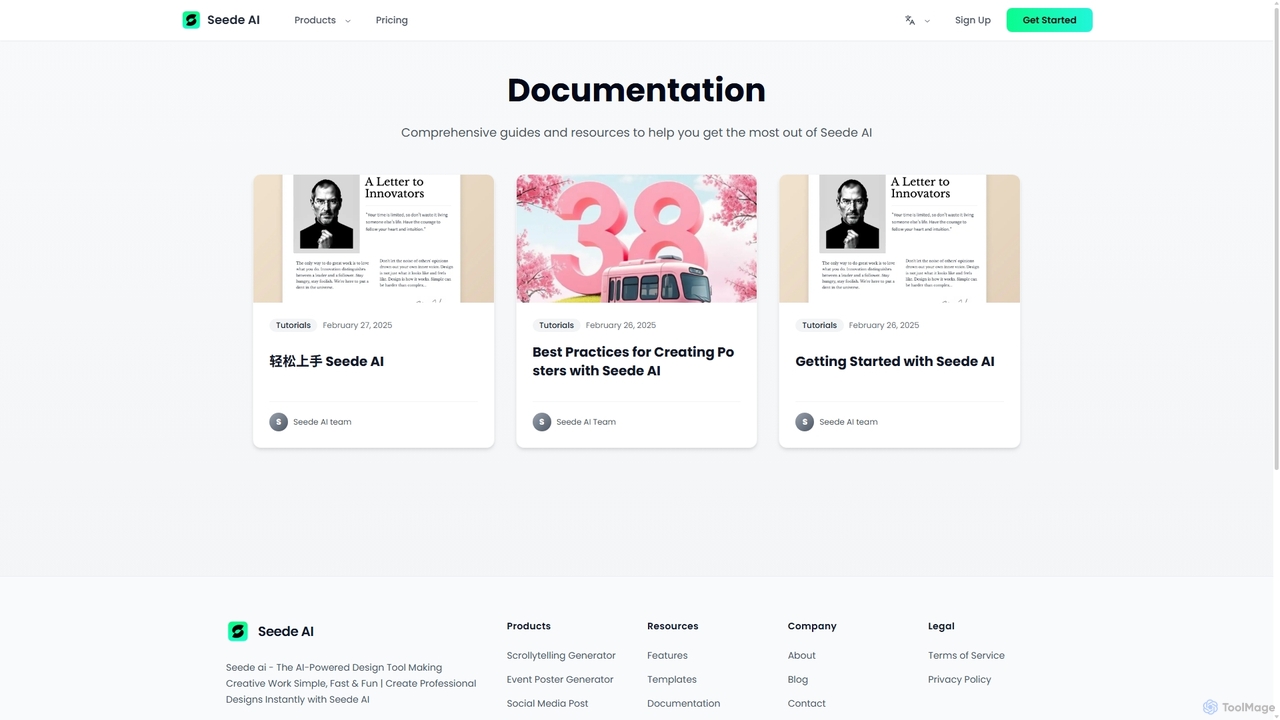This screenshot has width=1280, height=720.
Task: Click author avatar on Best Practices card
Action: click(542, 422)
